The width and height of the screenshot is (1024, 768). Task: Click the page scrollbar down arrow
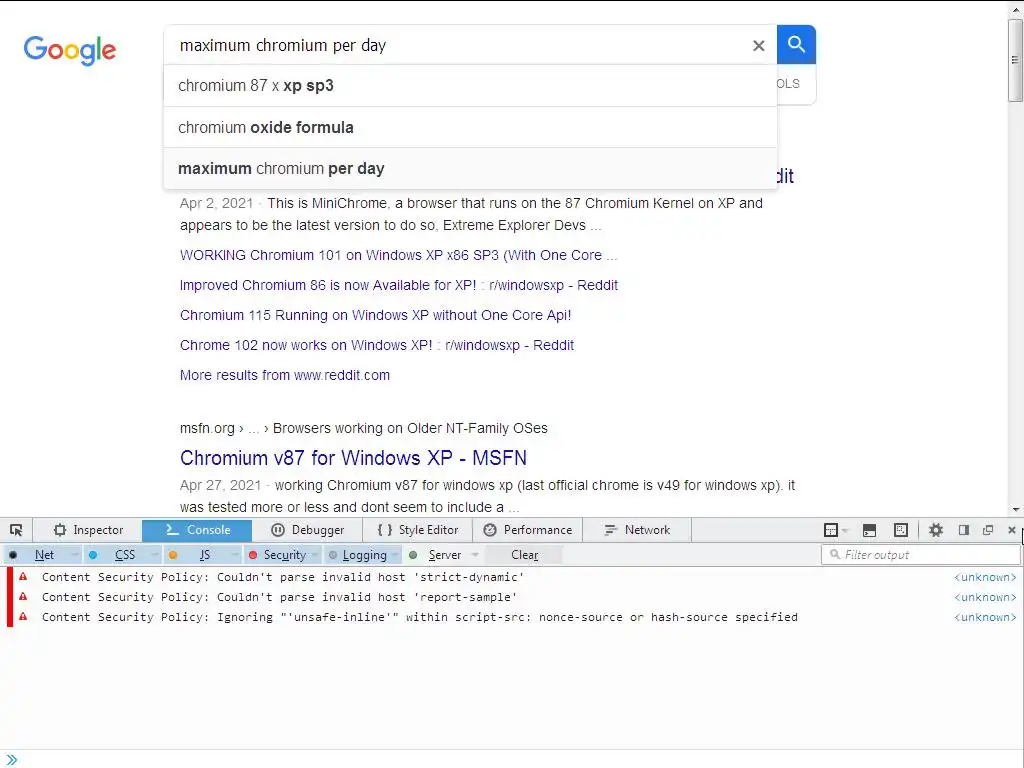point(1015,509)
